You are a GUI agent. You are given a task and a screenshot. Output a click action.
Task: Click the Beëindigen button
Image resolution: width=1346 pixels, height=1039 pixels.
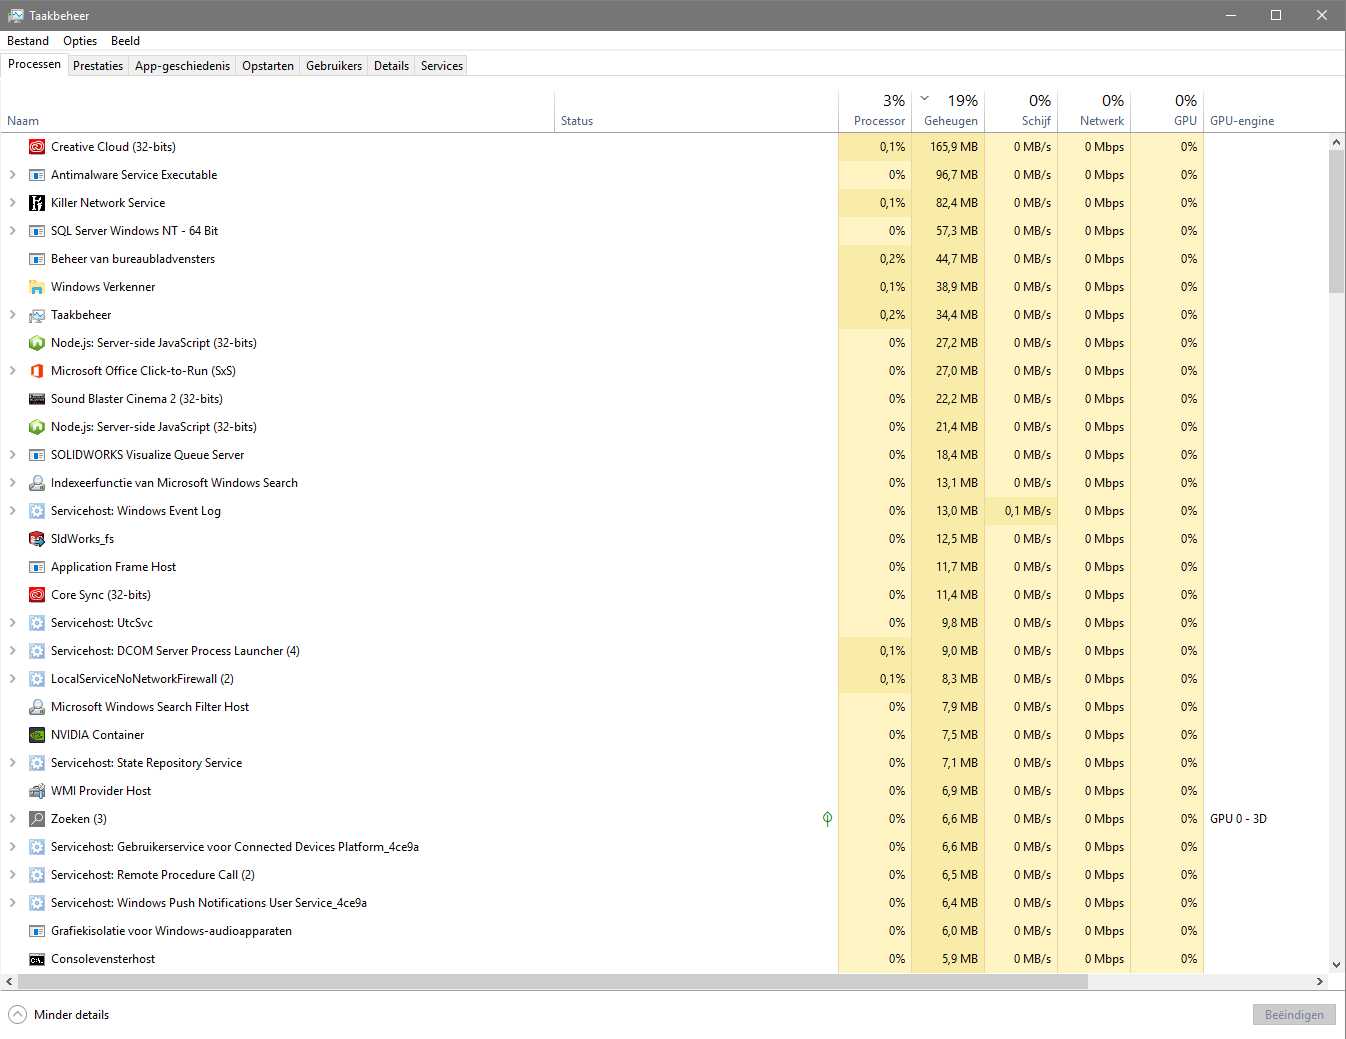tap(1294, 1014)
